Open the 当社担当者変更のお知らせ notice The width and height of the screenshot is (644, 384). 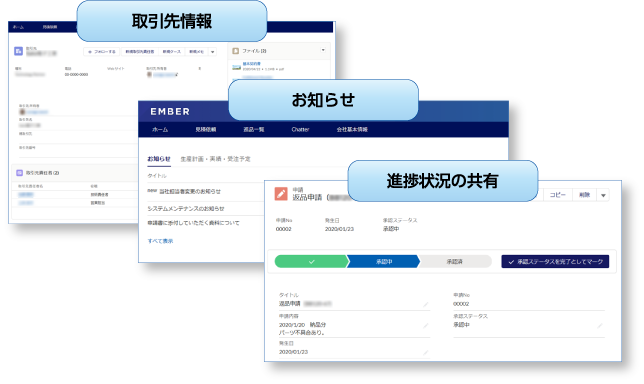190,191
